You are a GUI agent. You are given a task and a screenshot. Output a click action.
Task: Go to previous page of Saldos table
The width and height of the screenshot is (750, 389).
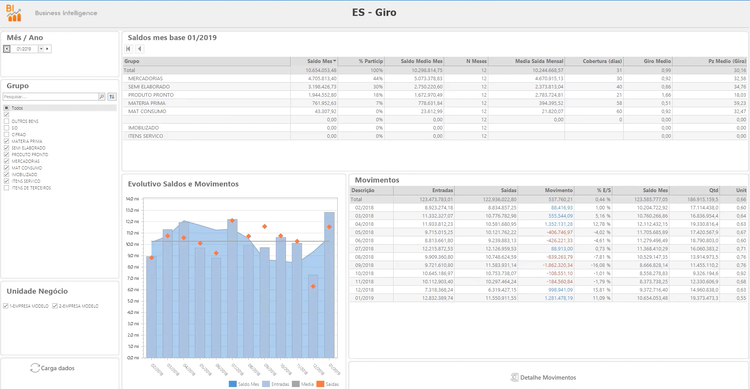click(139, 49)
